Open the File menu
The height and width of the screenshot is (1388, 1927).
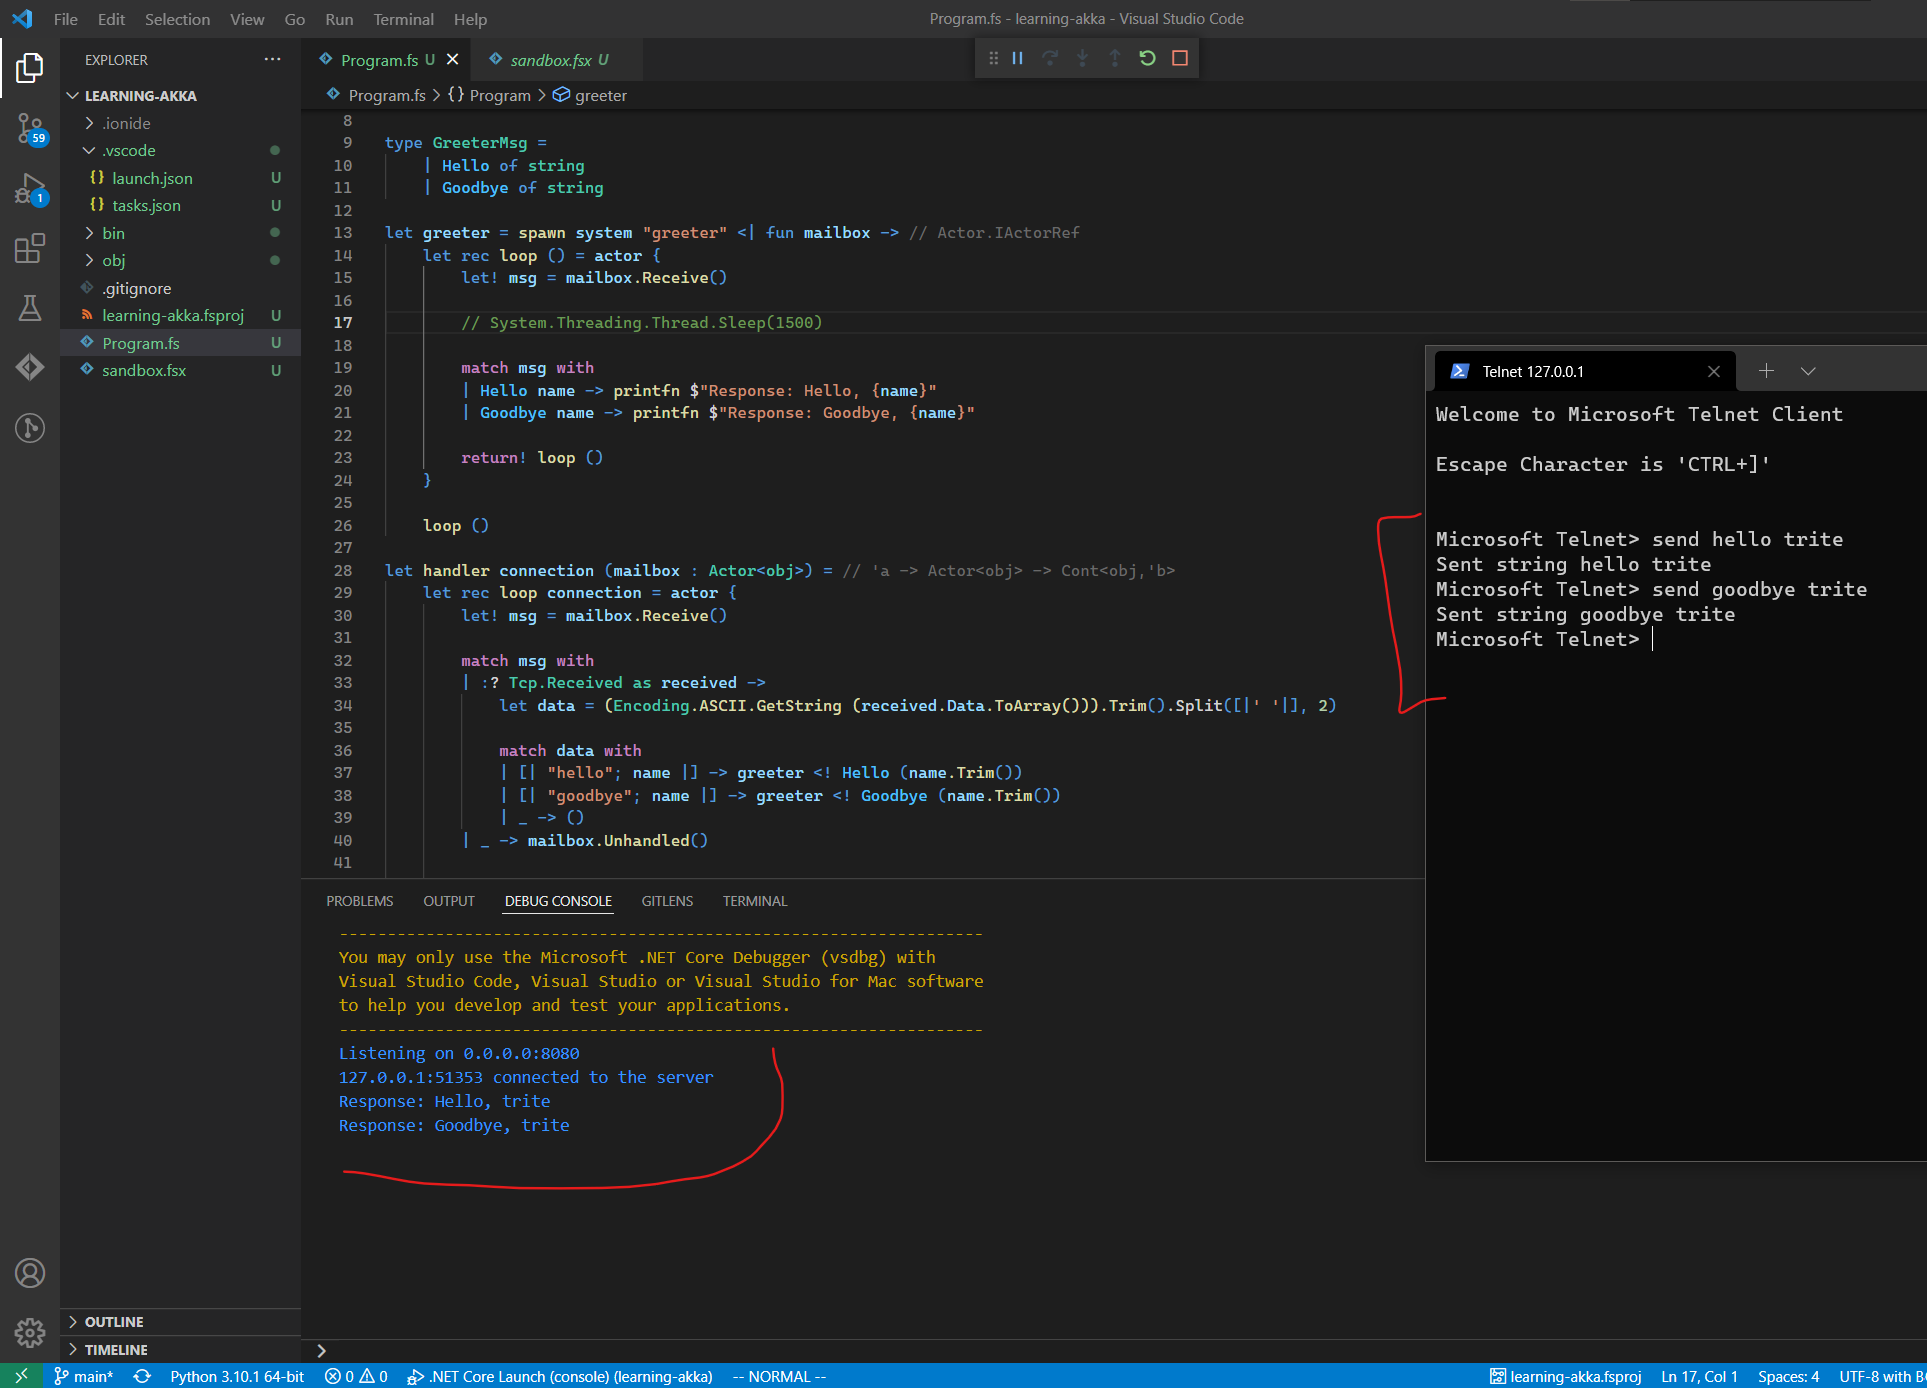66,19
